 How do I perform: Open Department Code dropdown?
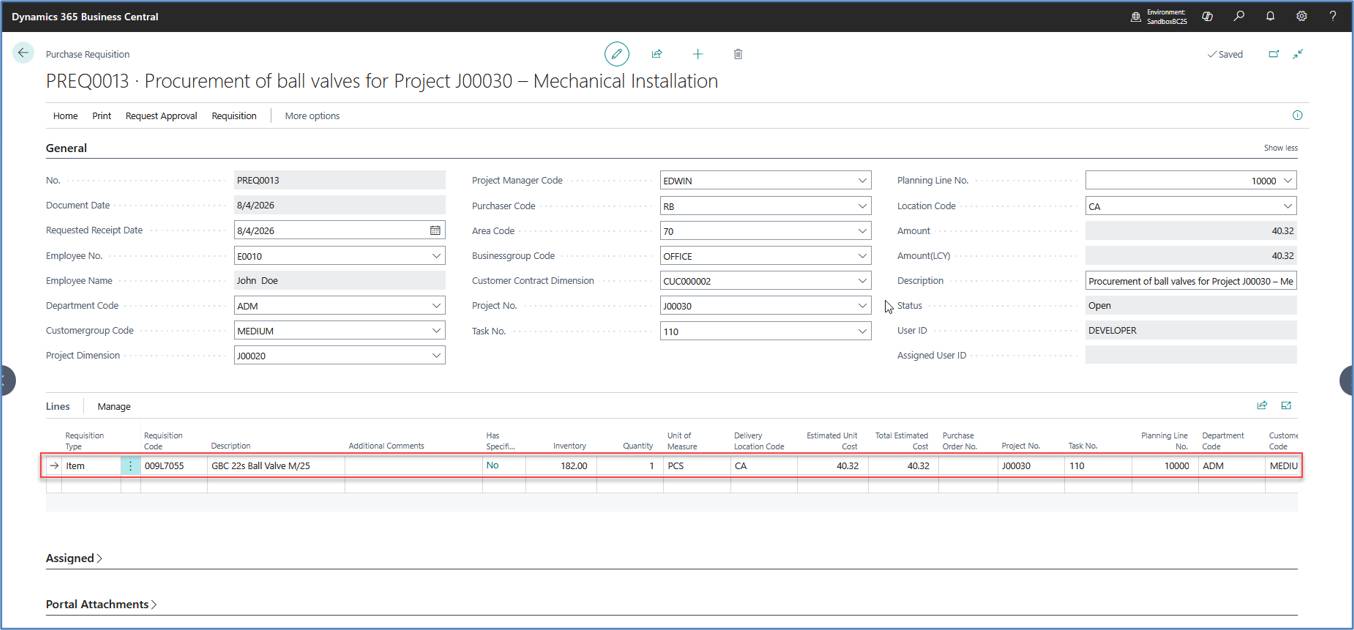[x=436, y=306]
